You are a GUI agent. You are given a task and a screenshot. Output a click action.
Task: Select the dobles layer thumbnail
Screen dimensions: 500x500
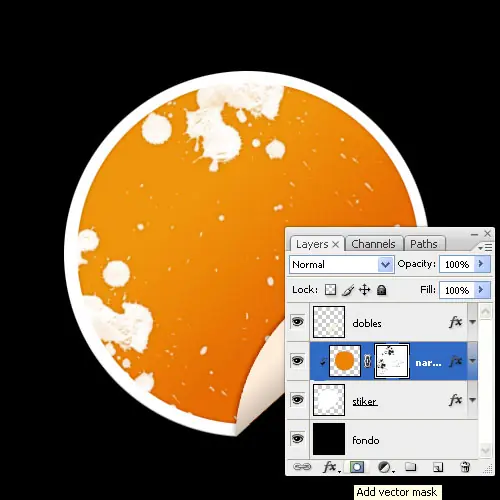coord(329,322)
